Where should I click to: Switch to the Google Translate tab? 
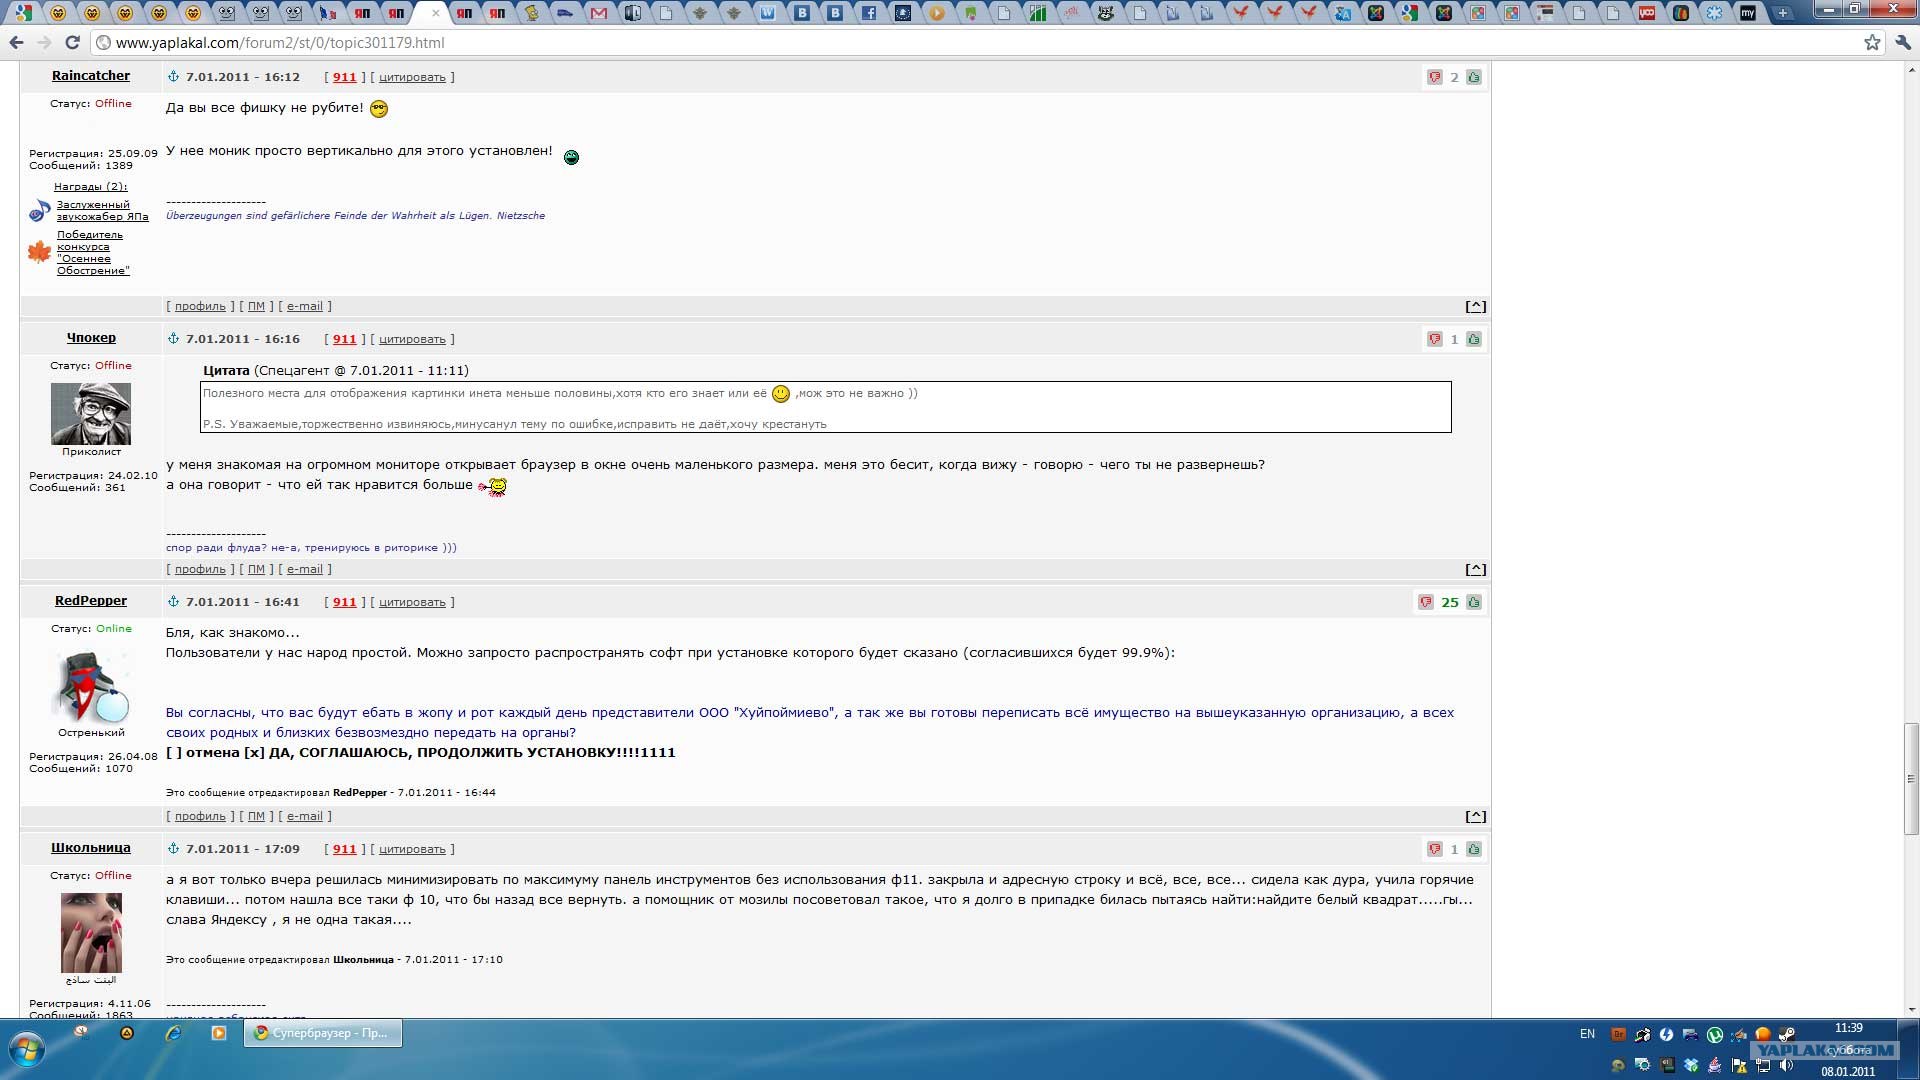pos(1342,13)
